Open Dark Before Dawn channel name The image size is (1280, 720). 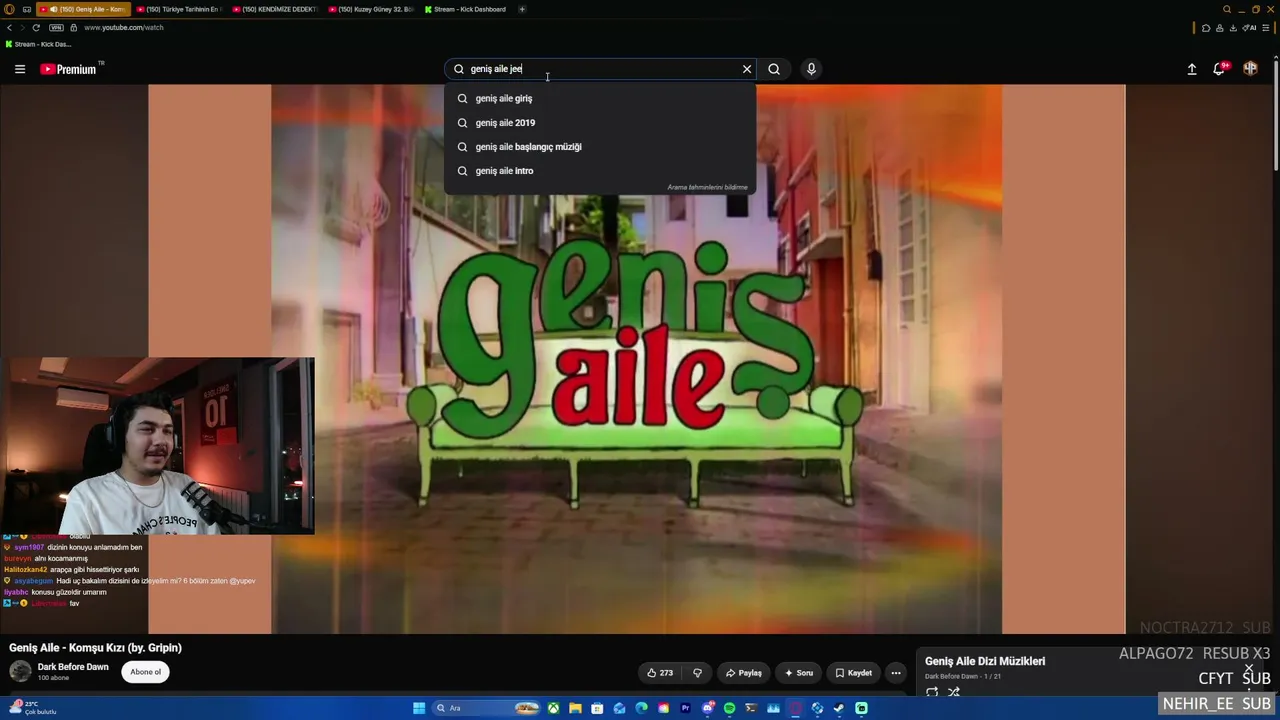73,667
